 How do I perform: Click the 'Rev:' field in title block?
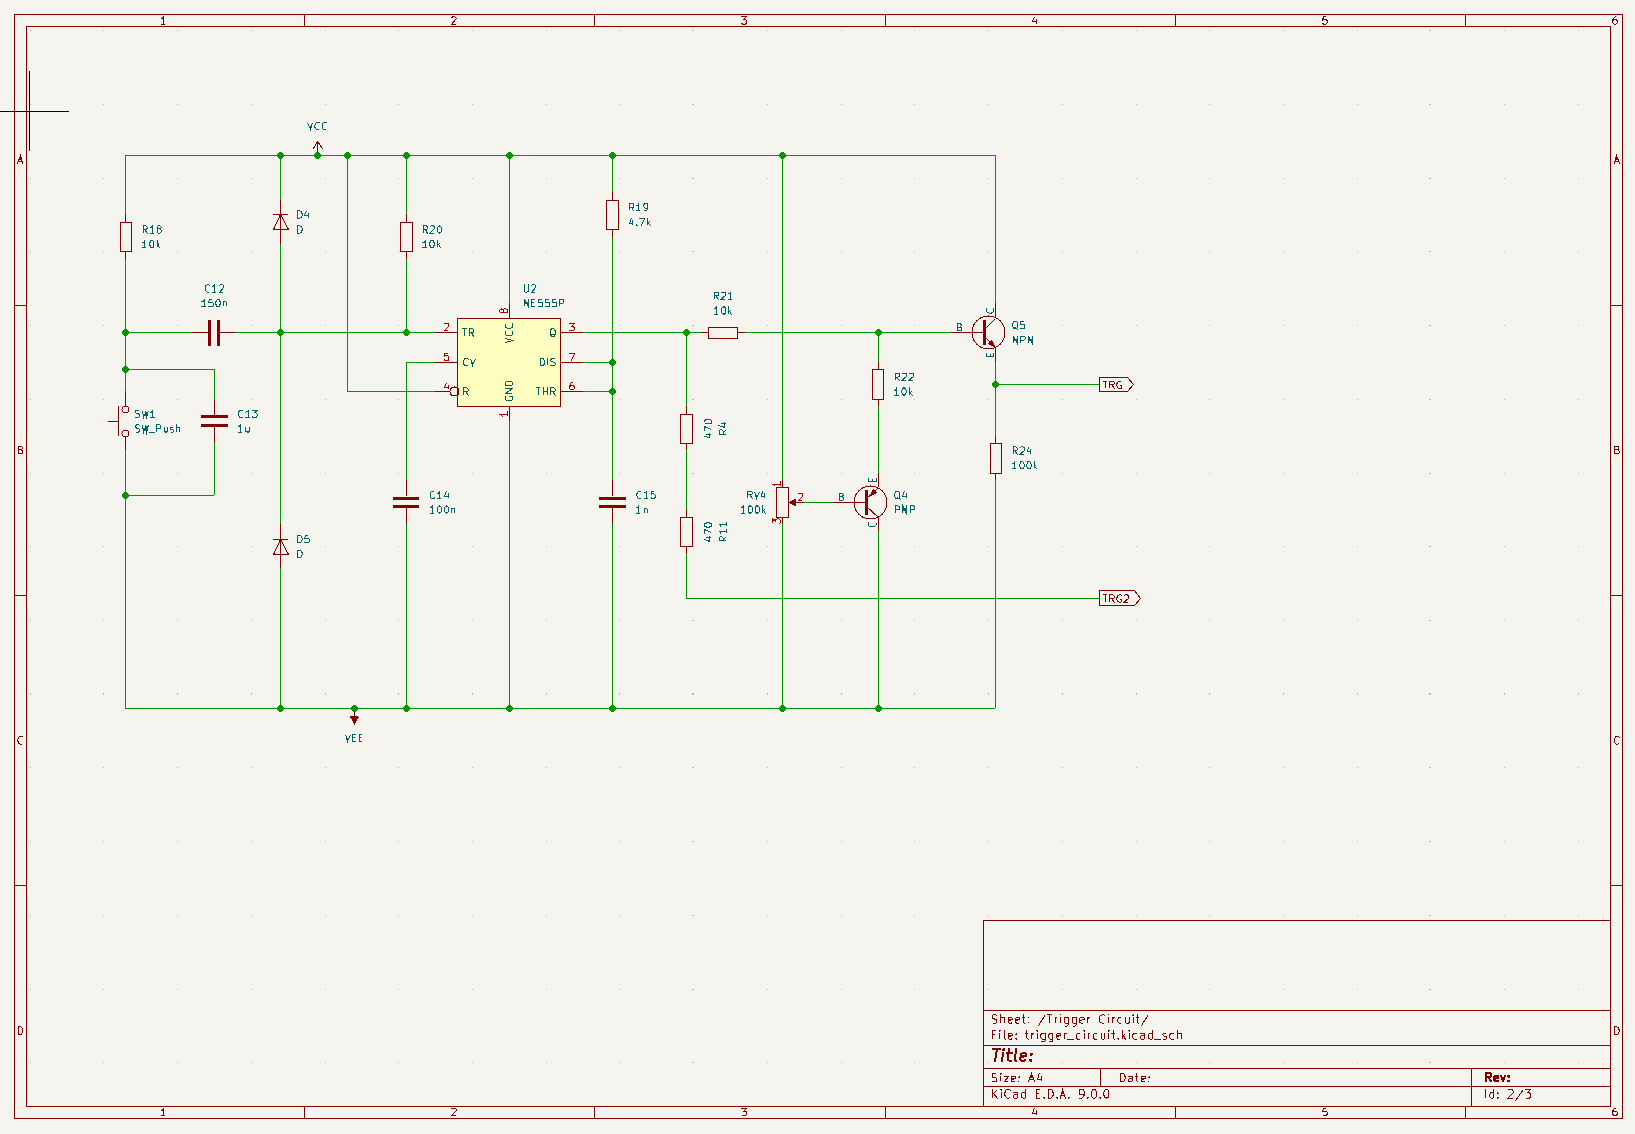pyautogui.click(x=1497, y=1077)
